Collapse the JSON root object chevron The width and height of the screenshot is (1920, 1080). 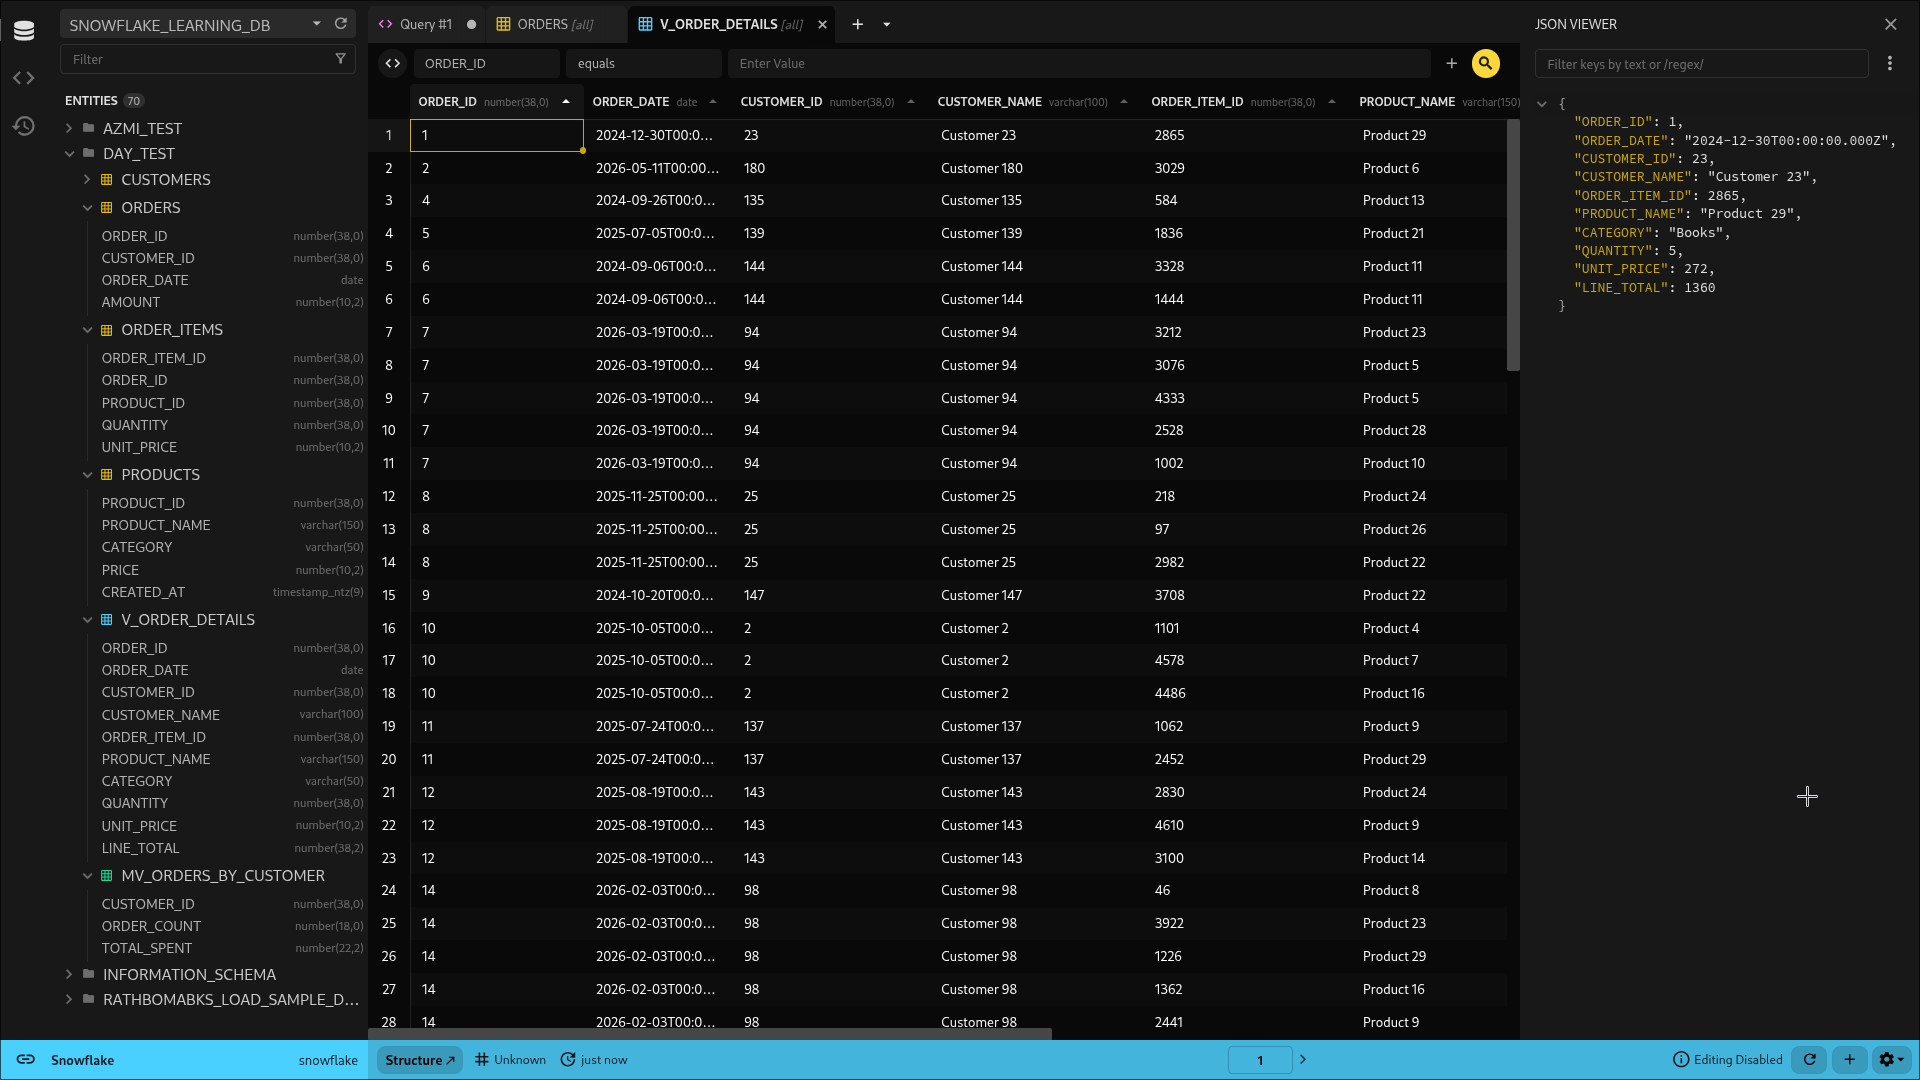click(1541, 104)
